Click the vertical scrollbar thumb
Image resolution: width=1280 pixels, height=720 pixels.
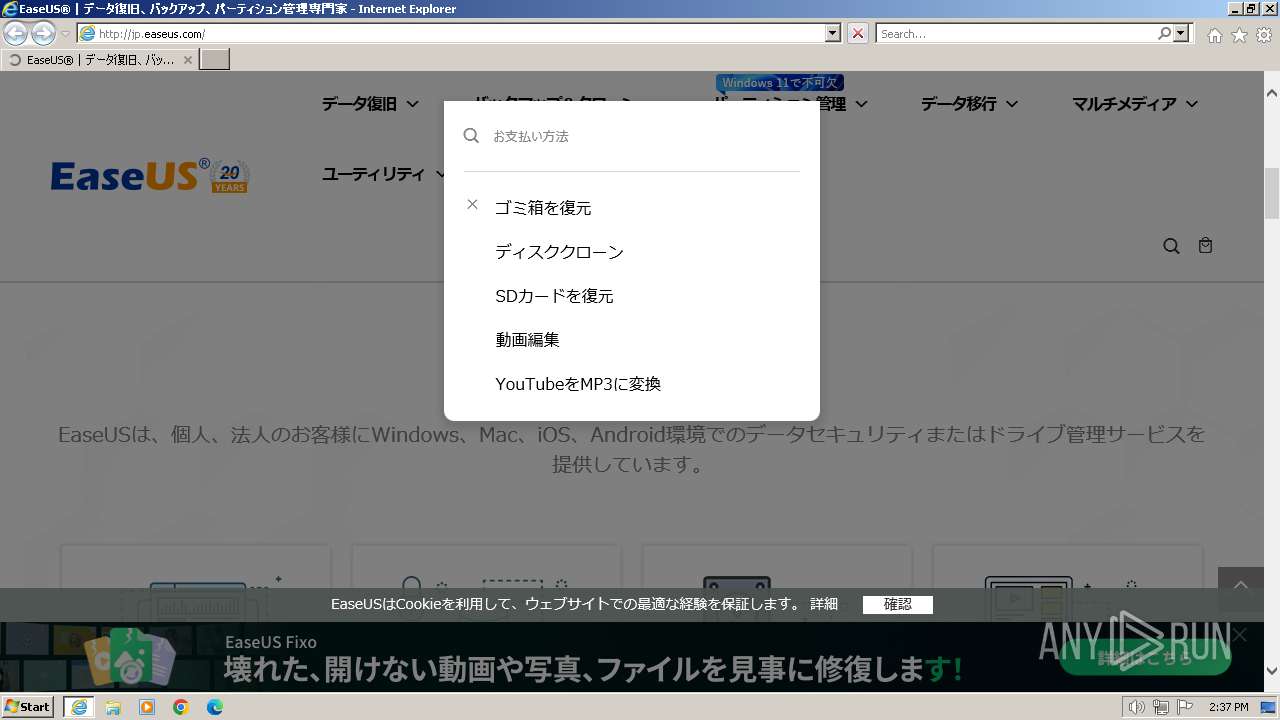click(1272, 193)
